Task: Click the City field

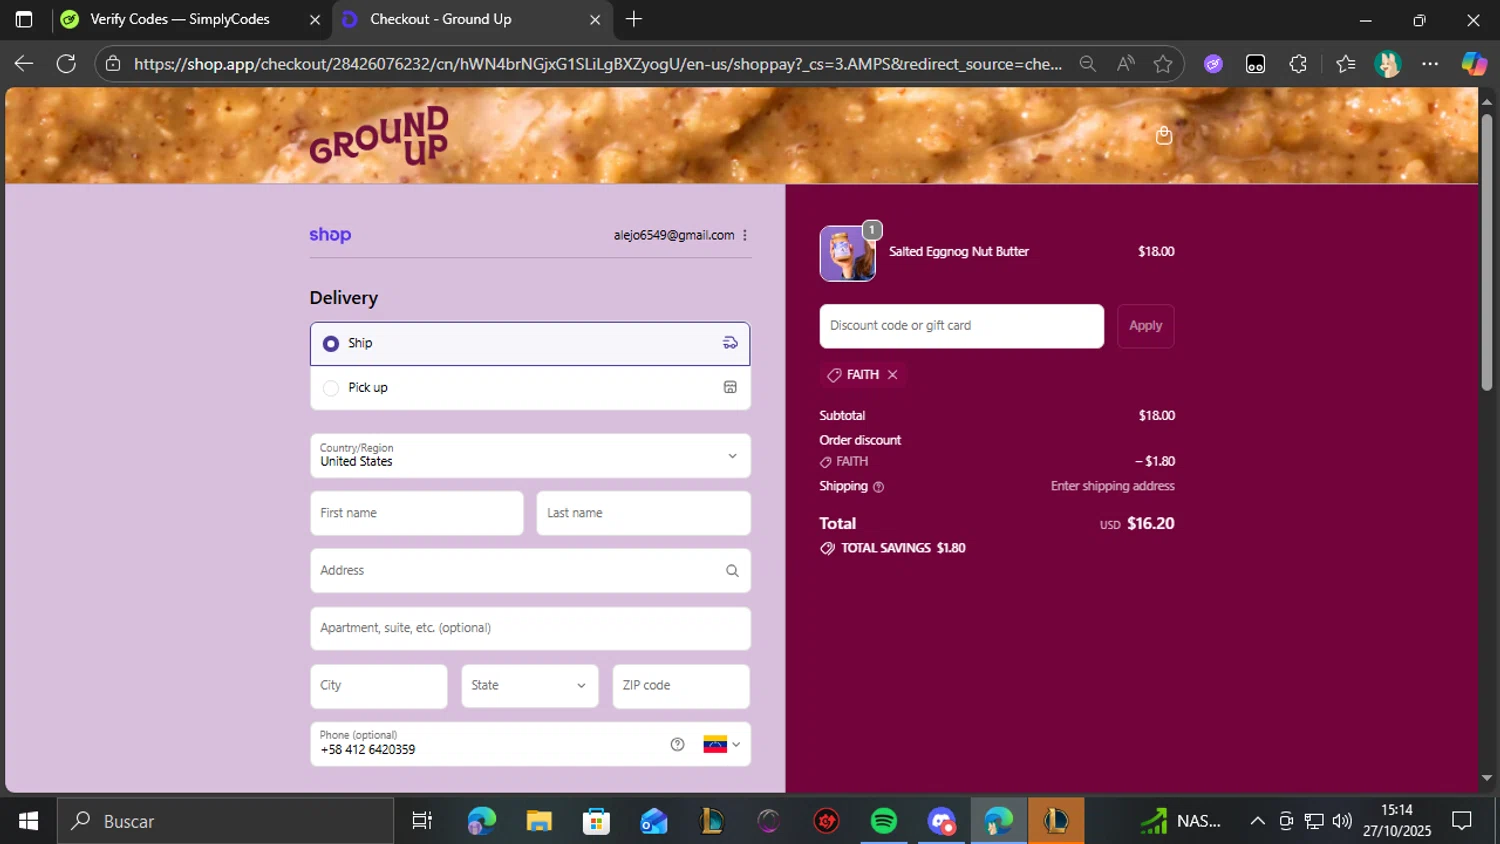Action: coord(379,686)
